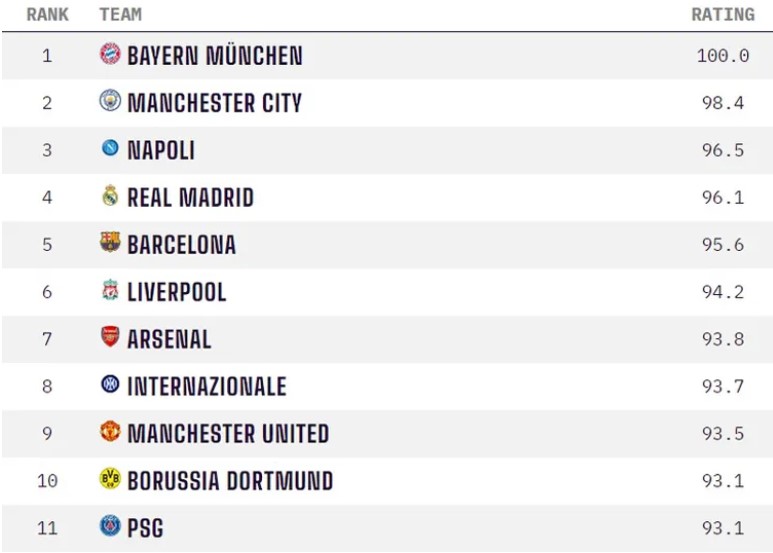Click the Barcelona club crest
Image resolution: width=773 pixels, height=553 pixels.
click(x=110, y=243)
